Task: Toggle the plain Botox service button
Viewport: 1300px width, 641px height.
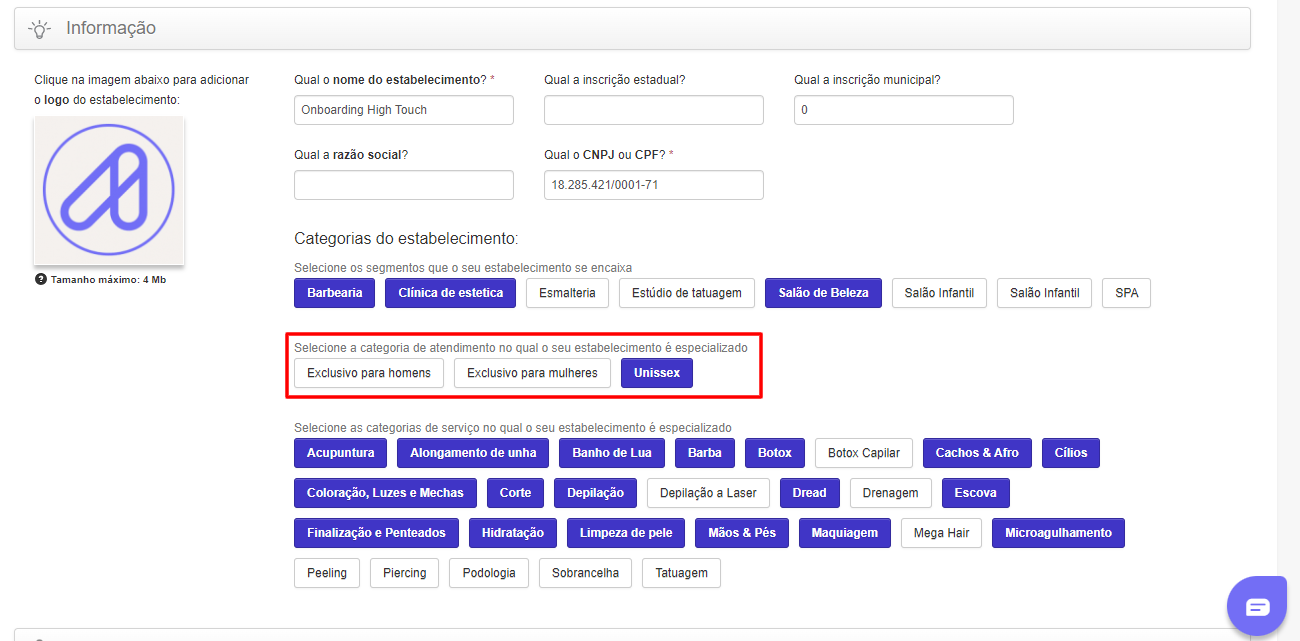Action: [x=775, y=453]
